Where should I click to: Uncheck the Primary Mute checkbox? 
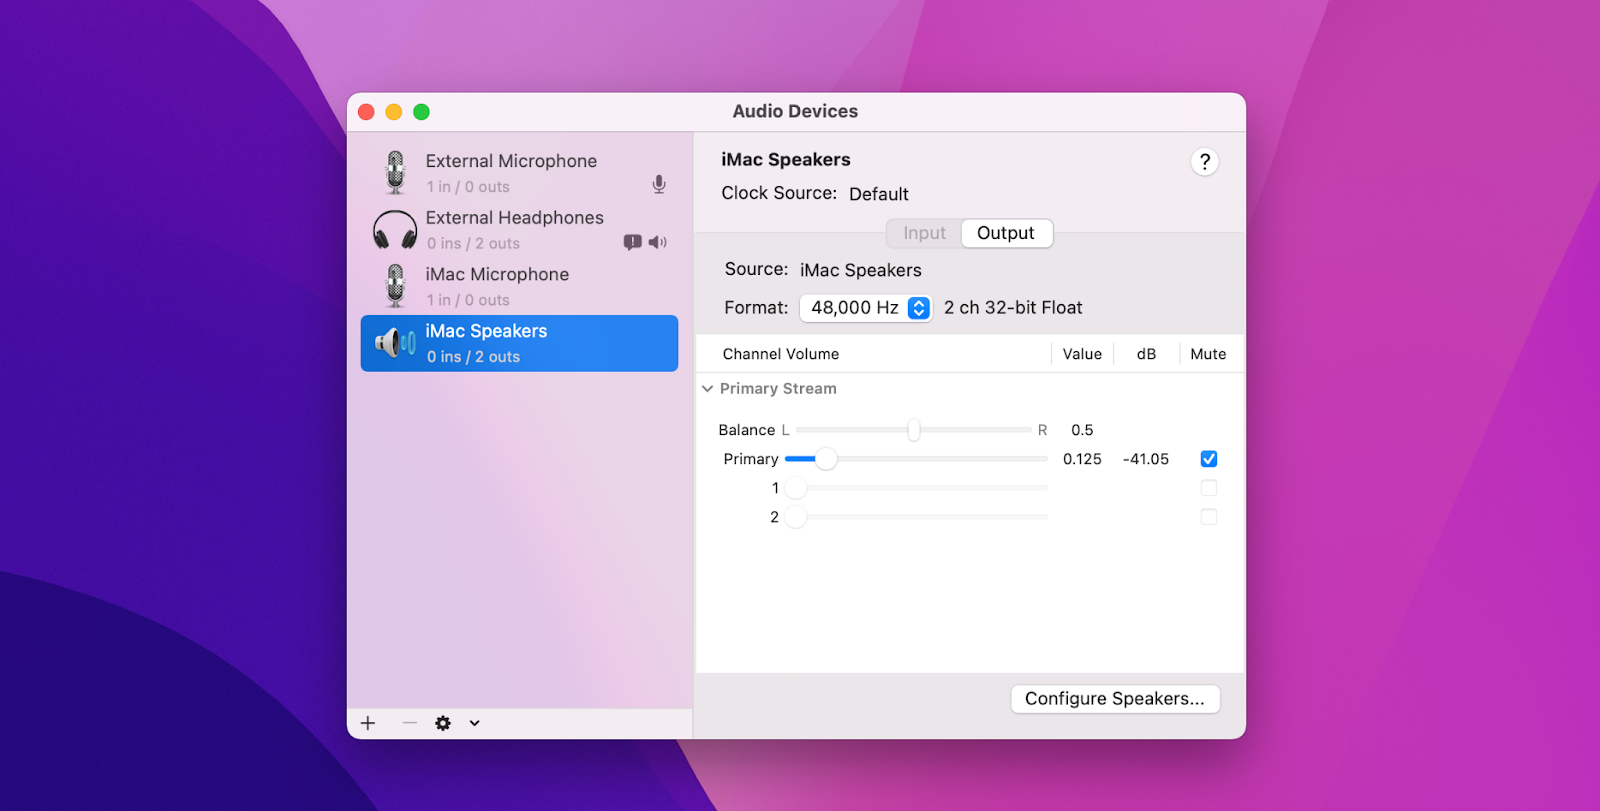[x=1209, y=459]
